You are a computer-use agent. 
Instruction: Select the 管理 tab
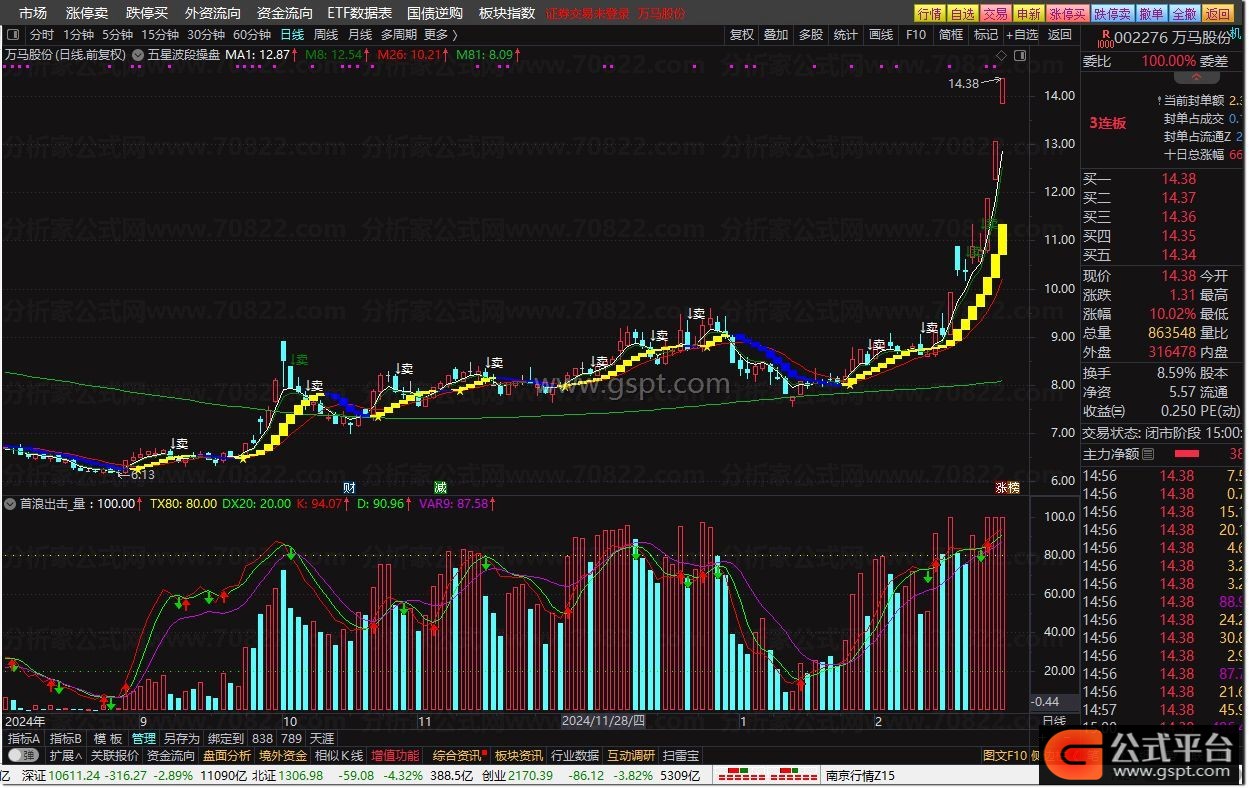pos(143,738)
